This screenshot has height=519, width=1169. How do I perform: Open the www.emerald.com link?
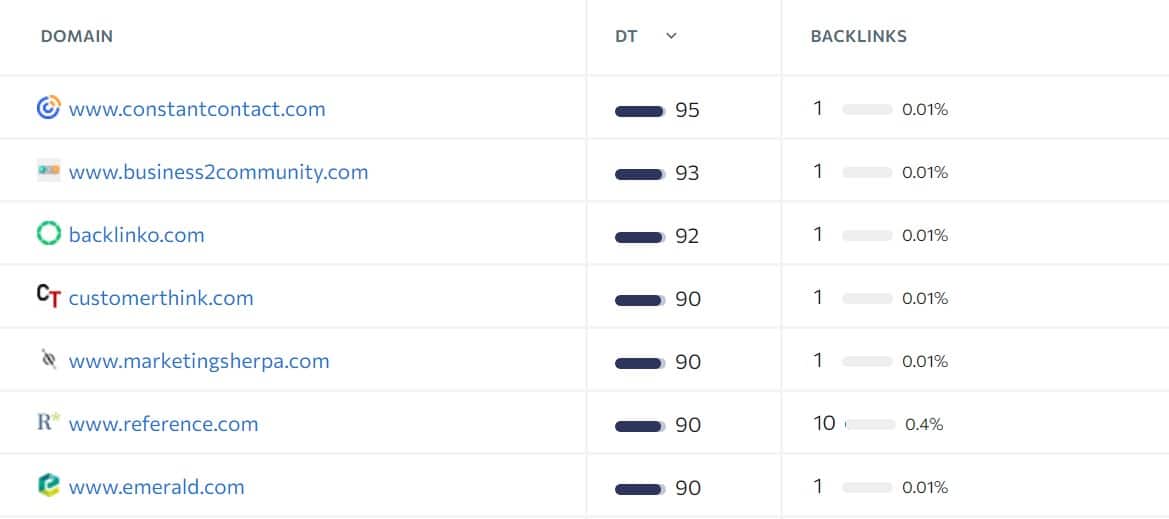[157, 488]
